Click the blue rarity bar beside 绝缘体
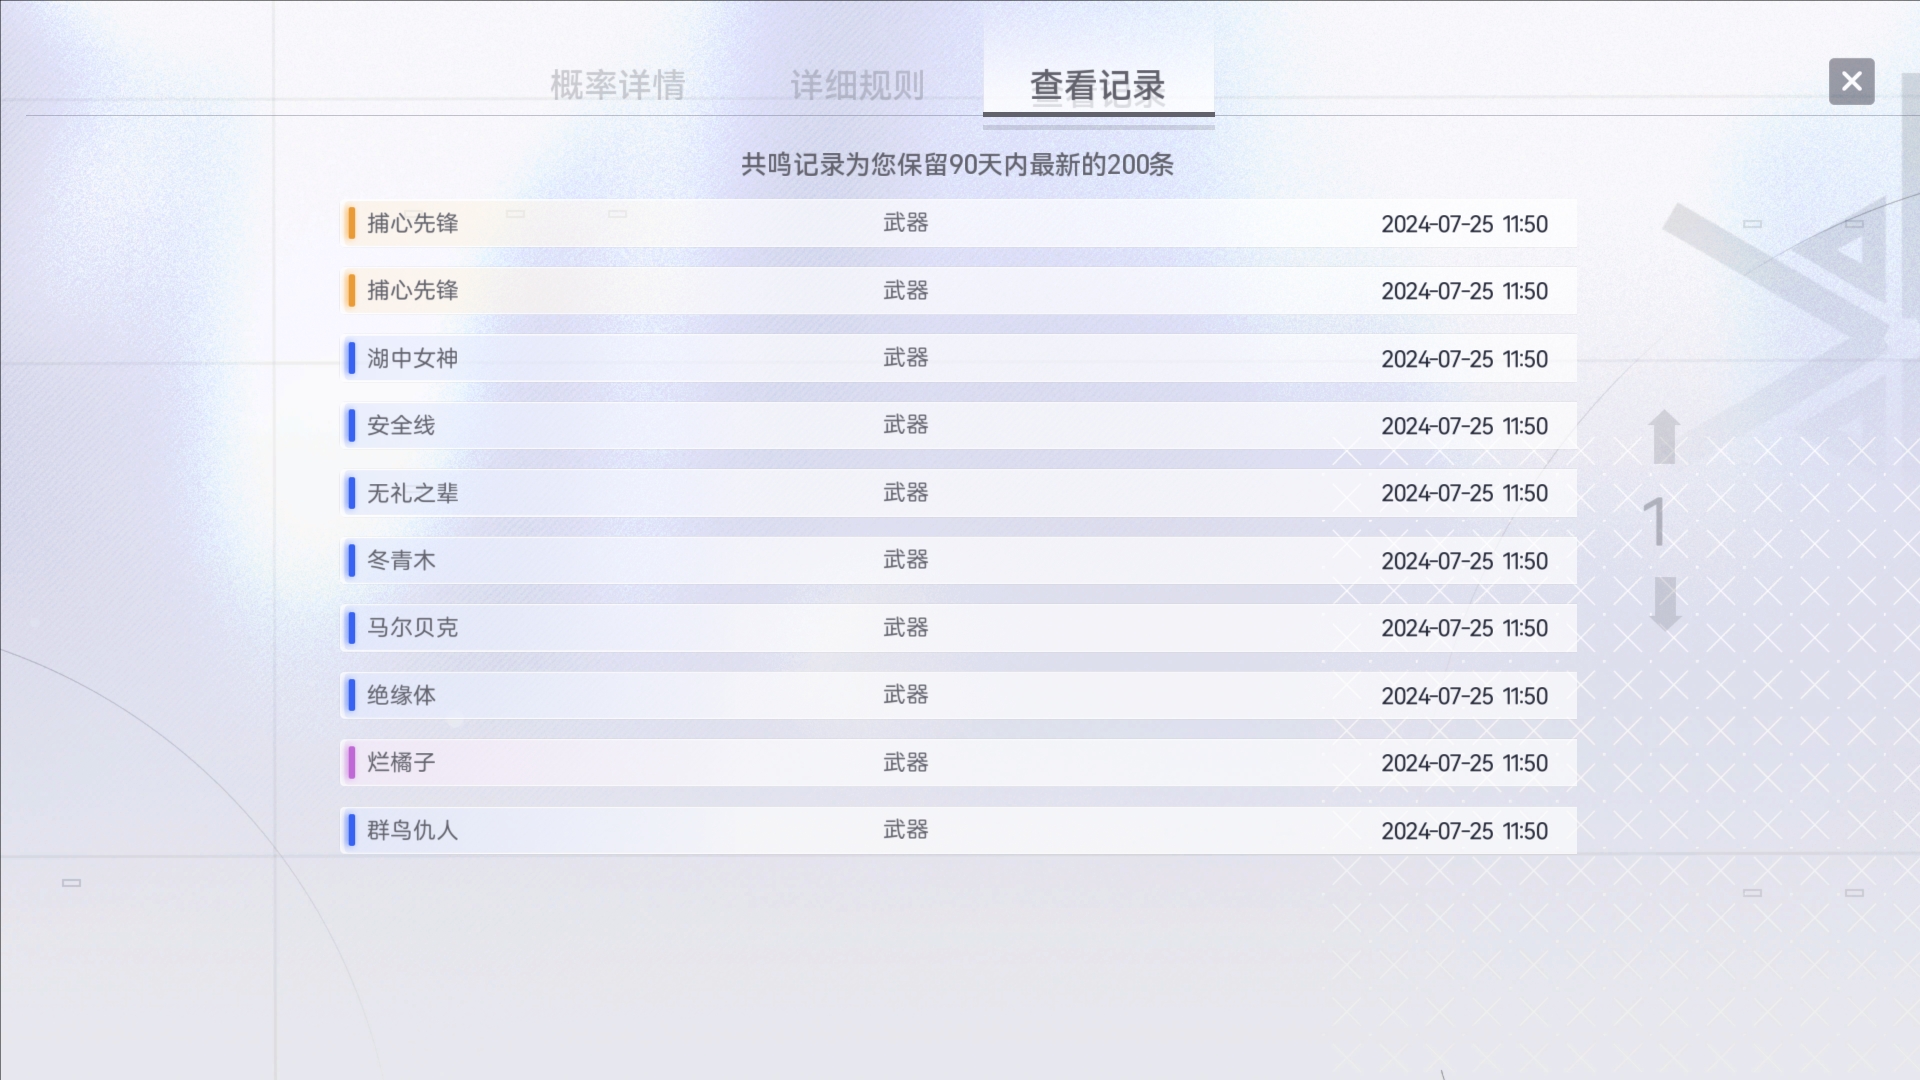1920x1080 pixels. point(351,695)
